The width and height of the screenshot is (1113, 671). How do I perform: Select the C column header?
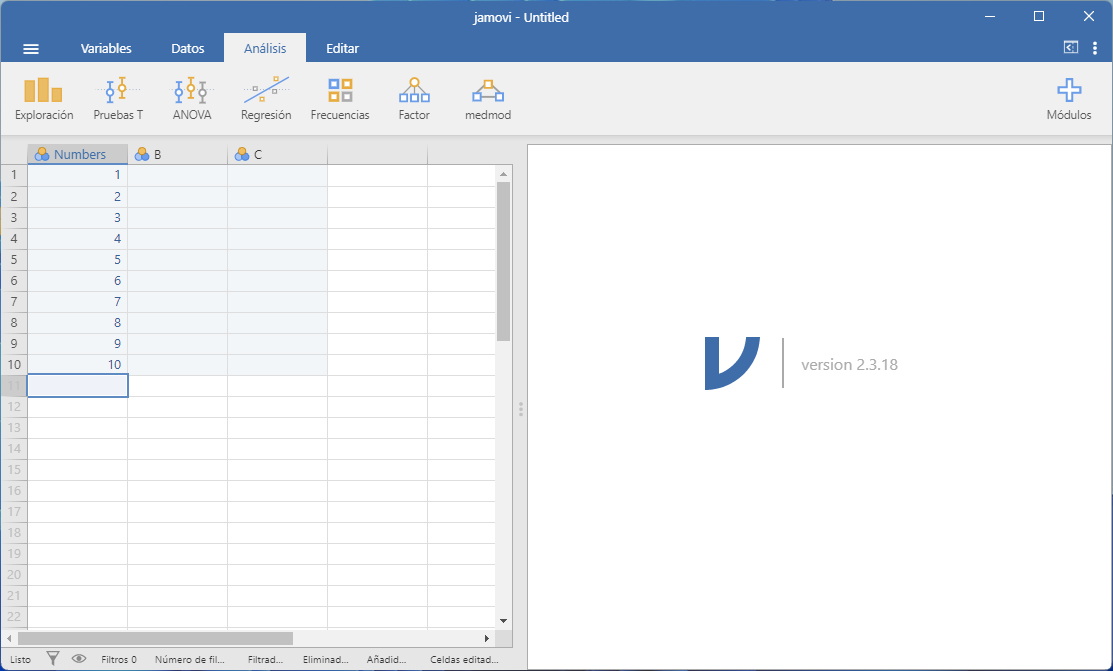click(277, 154)
